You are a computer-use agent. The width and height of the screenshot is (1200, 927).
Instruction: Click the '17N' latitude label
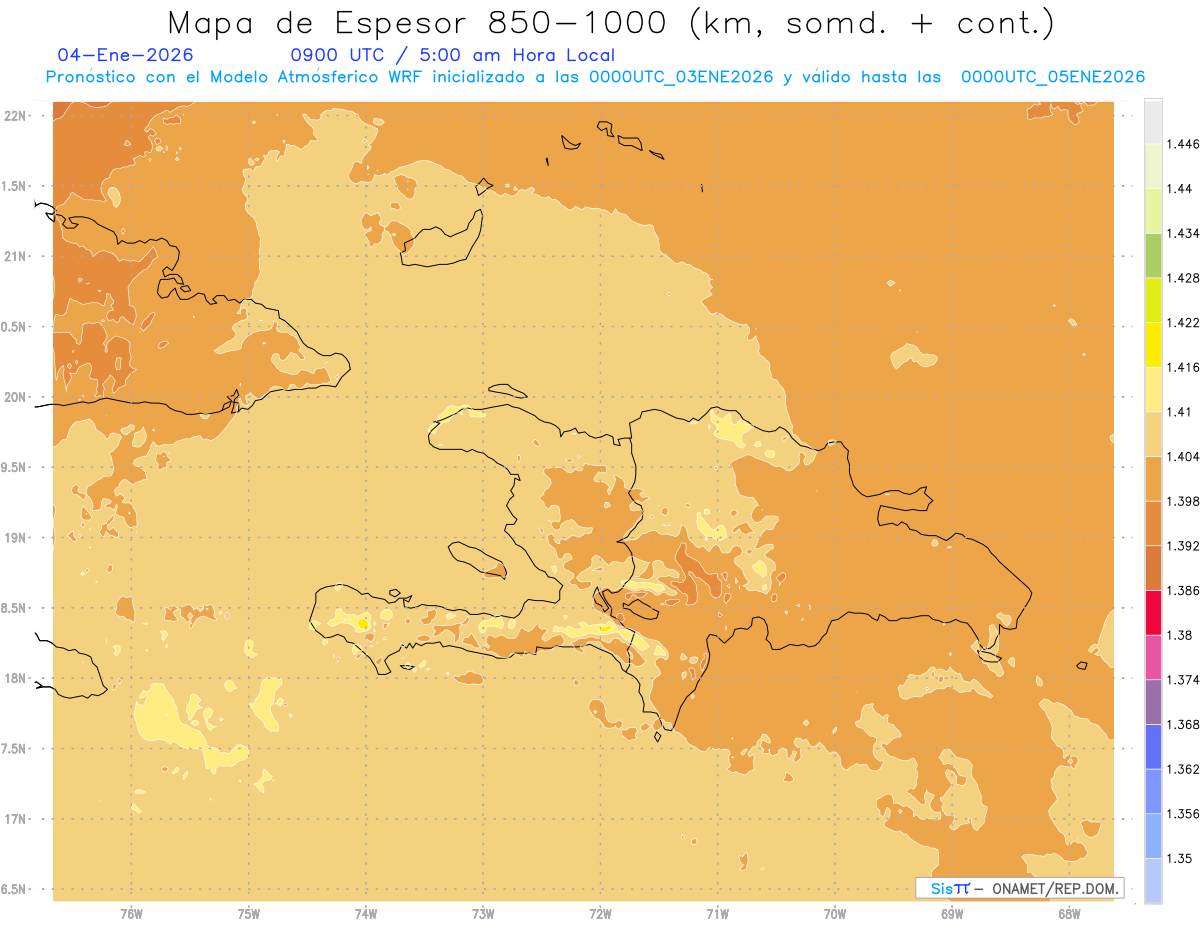[17, 820]
